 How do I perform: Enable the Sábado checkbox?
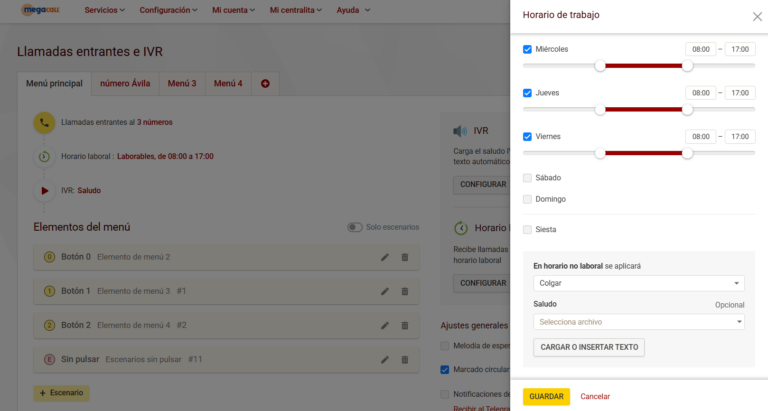[x=528, y=178]
